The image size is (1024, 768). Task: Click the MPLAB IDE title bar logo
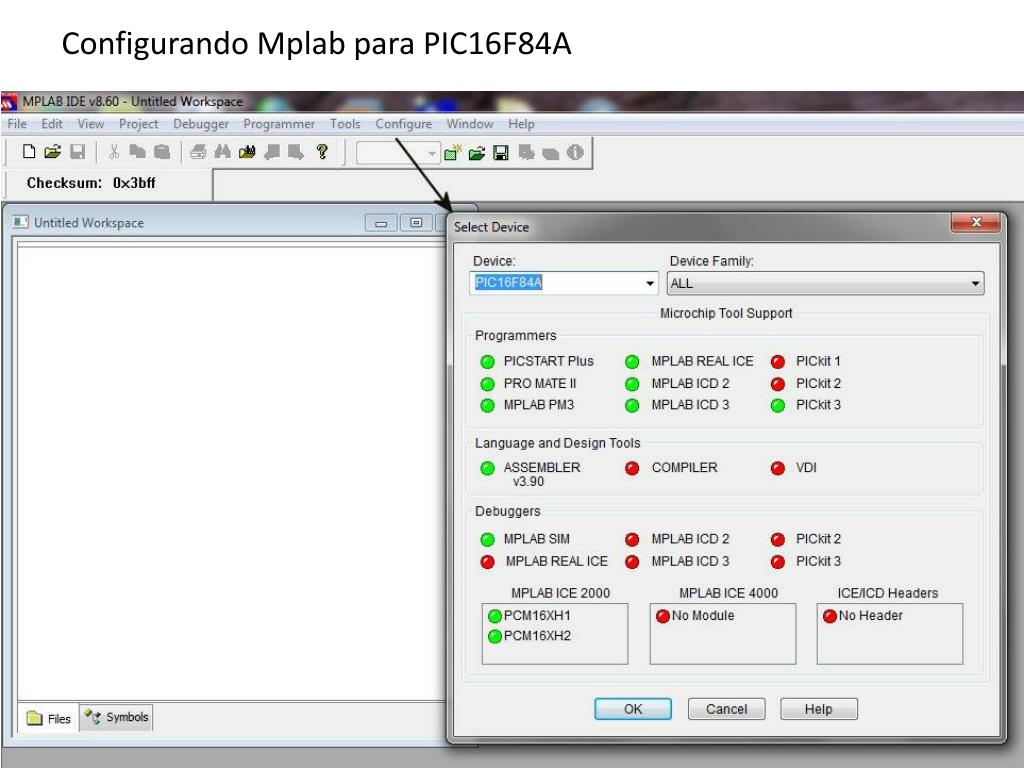coord(9,102)
